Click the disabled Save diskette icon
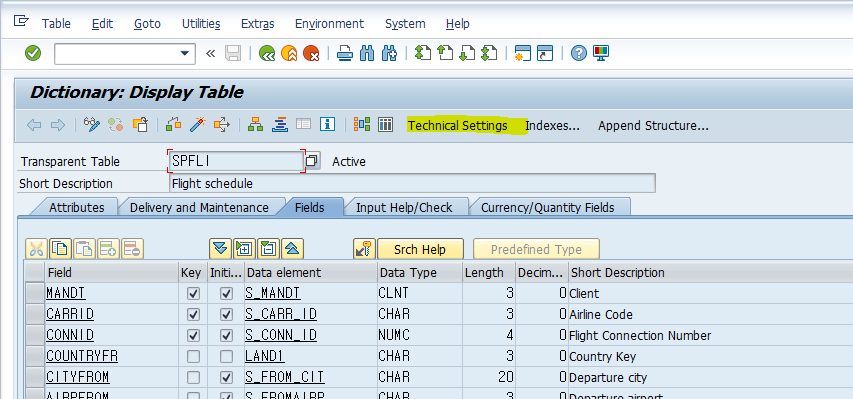This screenshot has width=853, height=399. click(233, 53)
